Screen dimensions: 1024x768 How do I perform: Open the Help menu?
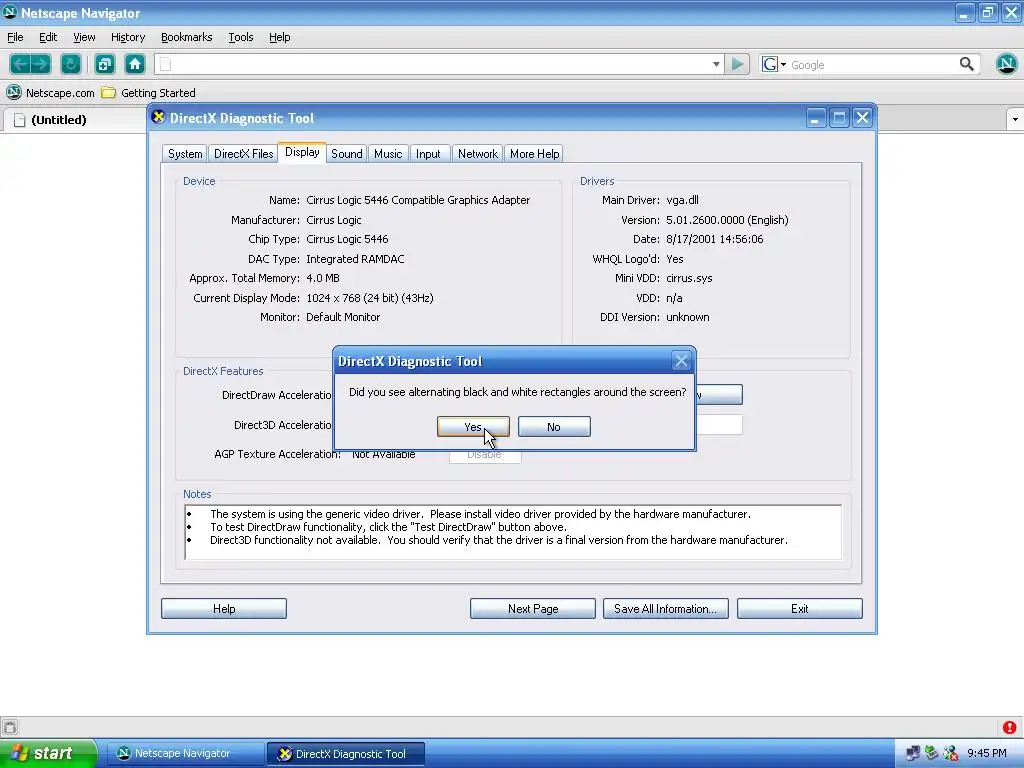point(280,37)
